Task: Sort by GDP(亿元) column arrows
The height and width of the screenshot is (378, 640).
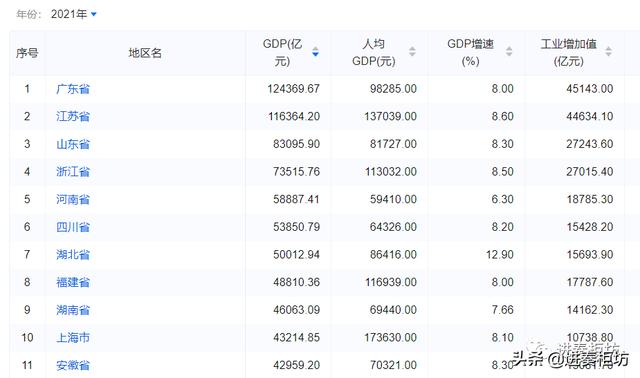Action: [x=315, y=52]
